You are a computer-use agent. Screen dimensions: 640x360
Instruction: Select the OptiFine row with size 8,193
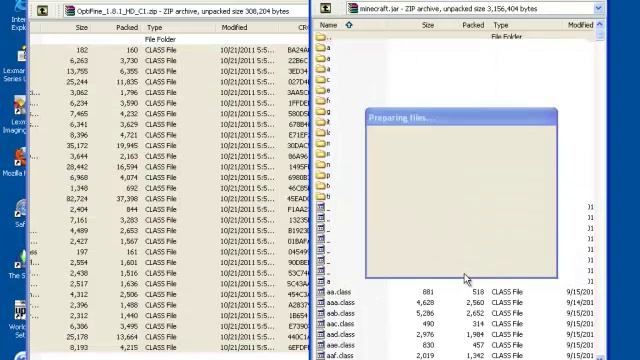tap(169, 347)
